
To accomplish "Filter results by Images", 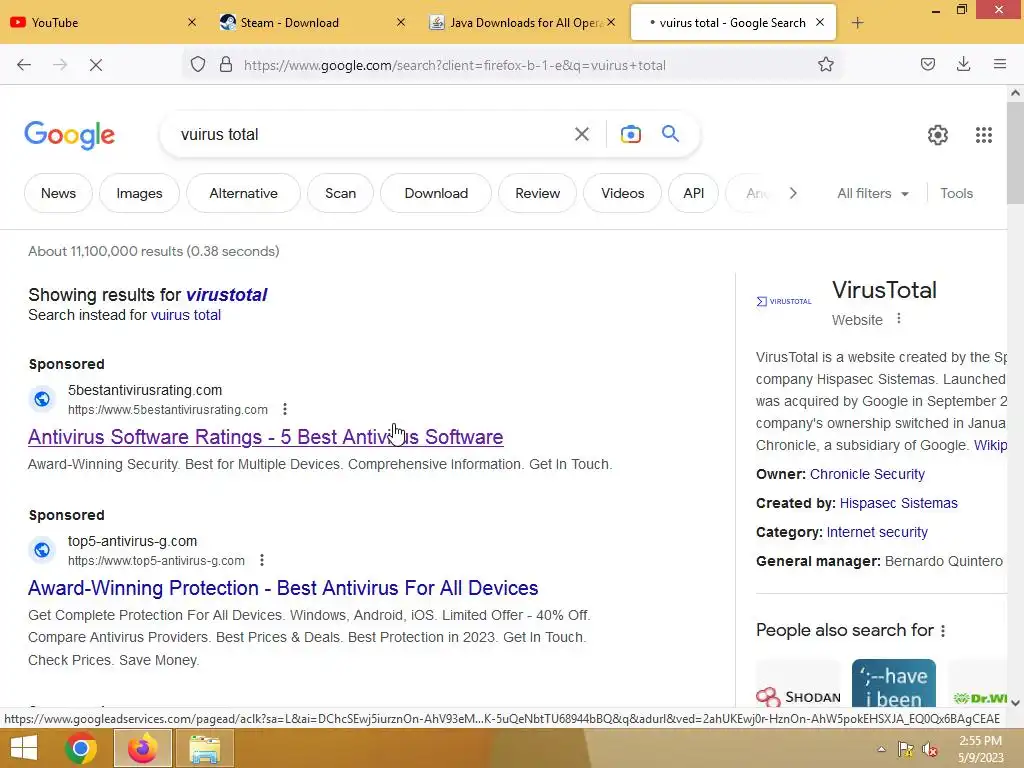I will 139,193.
